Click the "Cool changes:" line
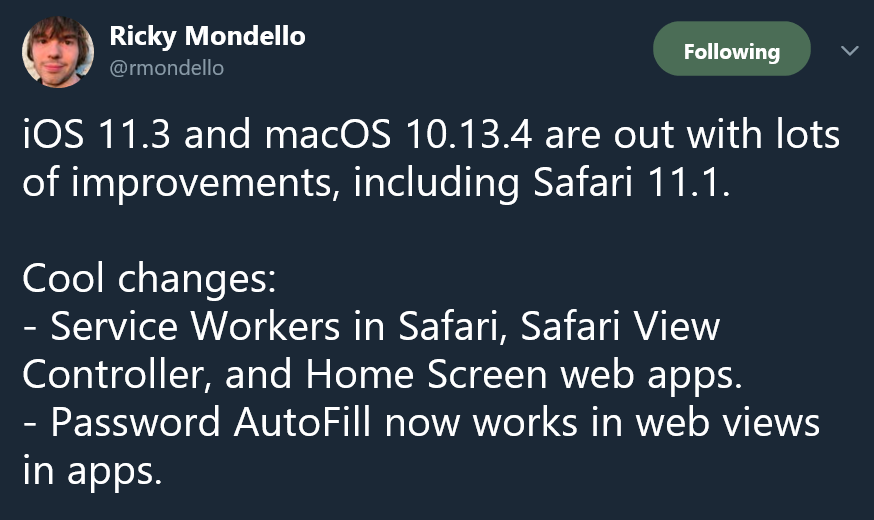Screen dimensions: 874x520 [x=149, y=278]
